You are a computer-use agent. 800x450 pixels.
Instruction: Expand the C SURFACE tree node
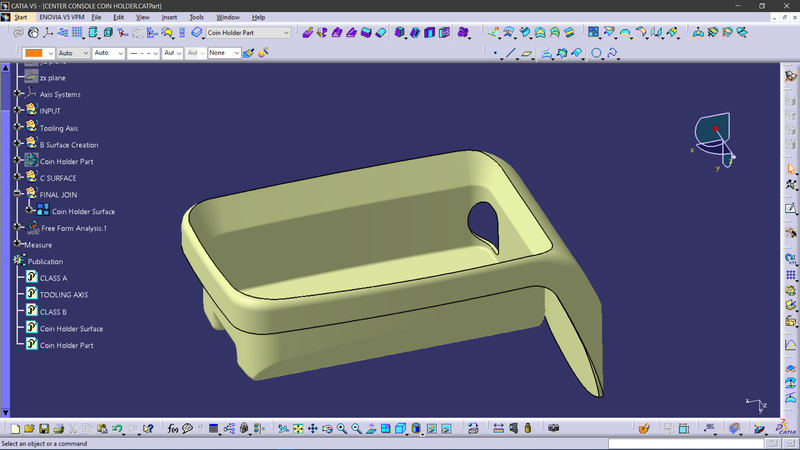[17, 177]
